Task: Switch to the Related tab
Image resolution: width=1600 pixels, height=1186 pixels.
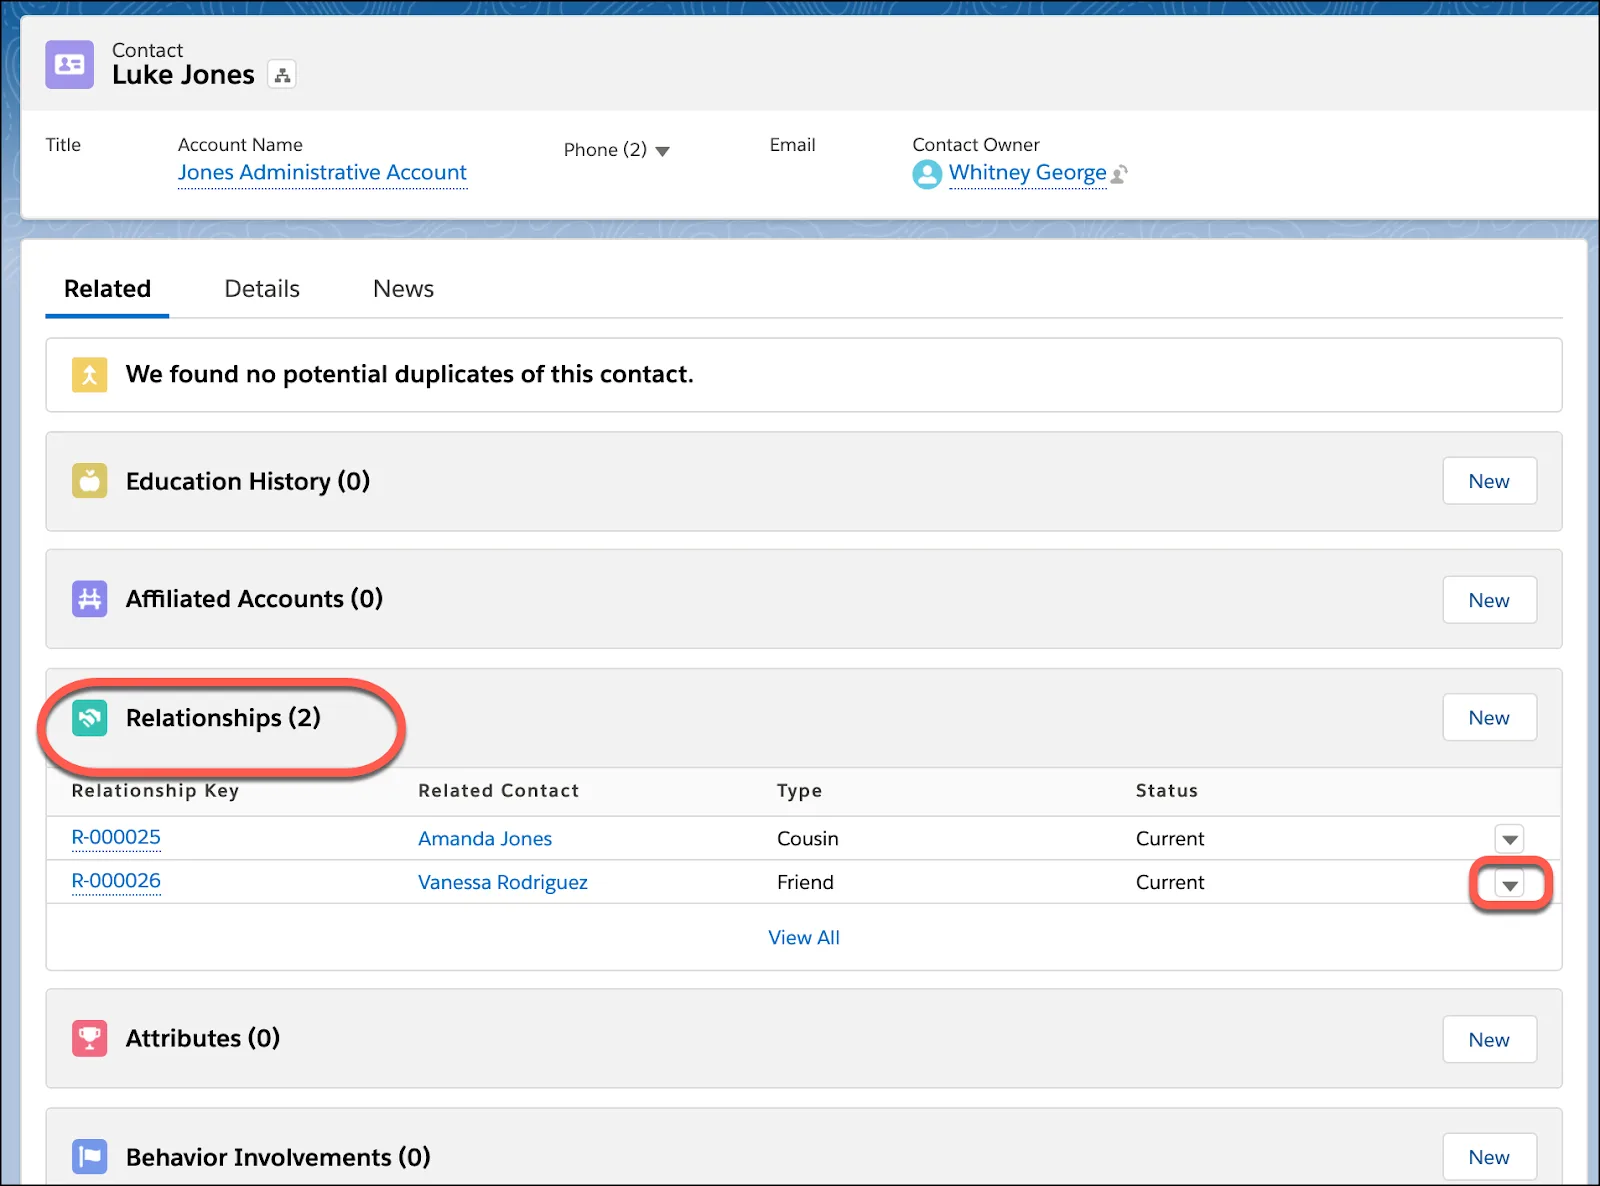Action: click(107, 289)
